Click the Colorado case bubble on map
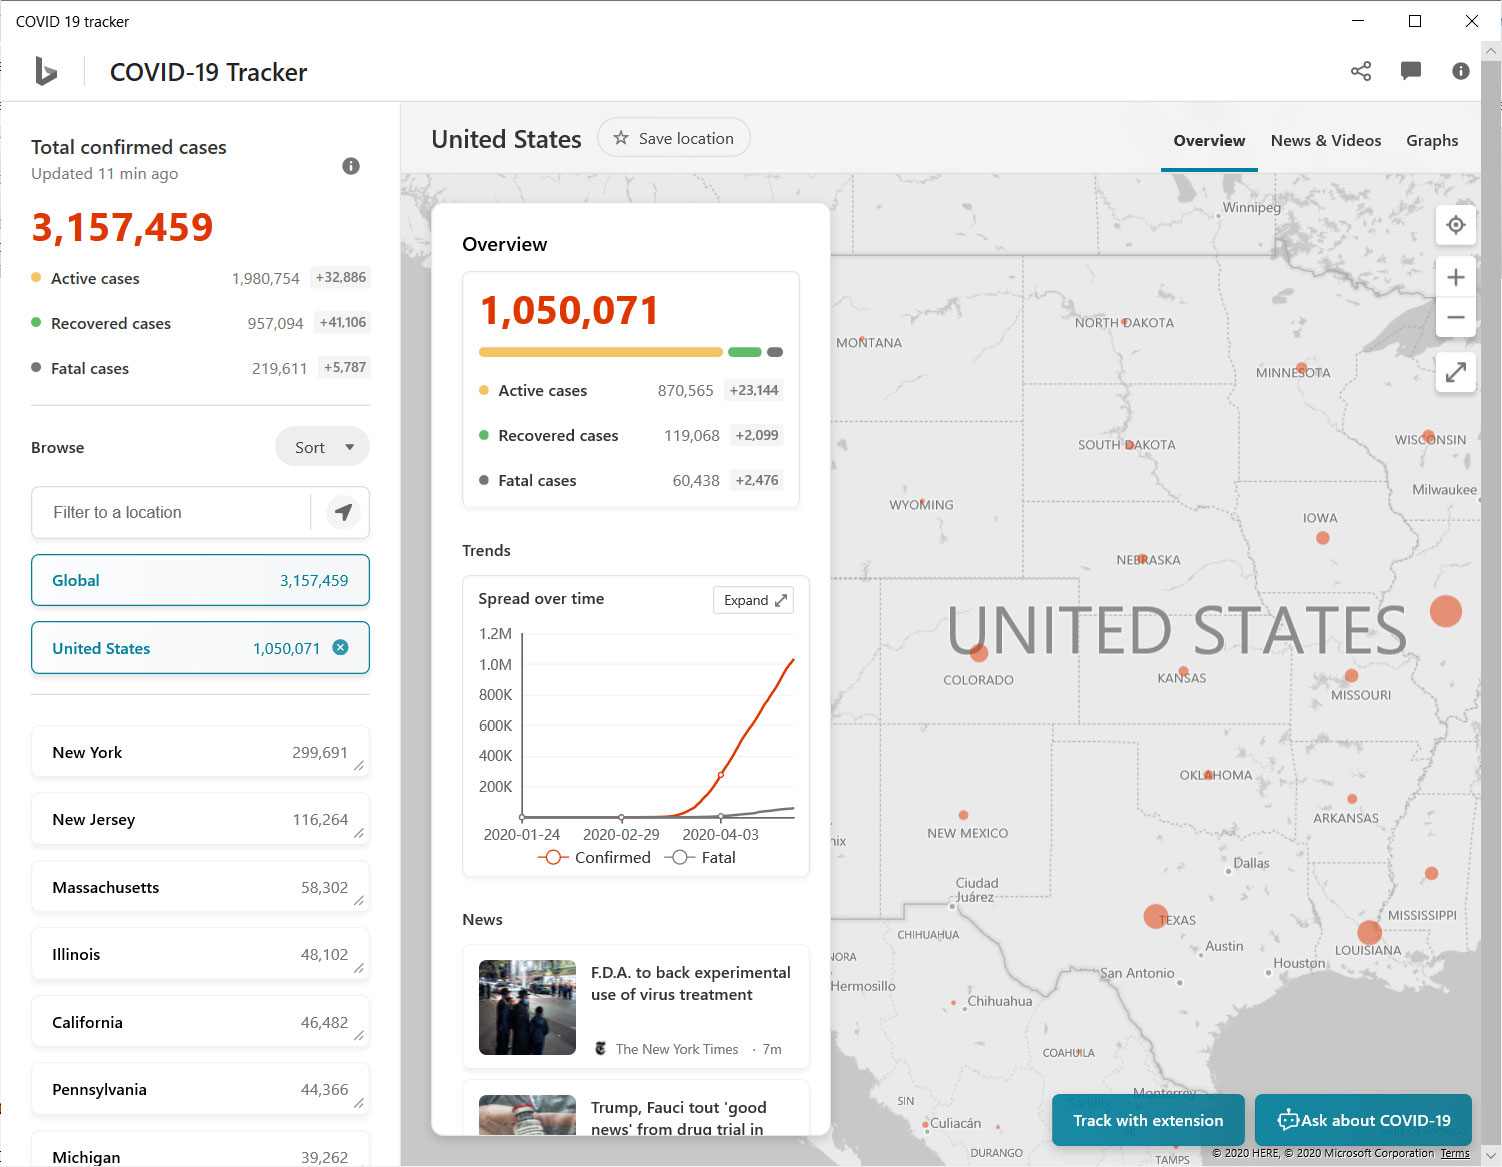Screen dimensions: 1502x1167 click(x=979, y=653)
